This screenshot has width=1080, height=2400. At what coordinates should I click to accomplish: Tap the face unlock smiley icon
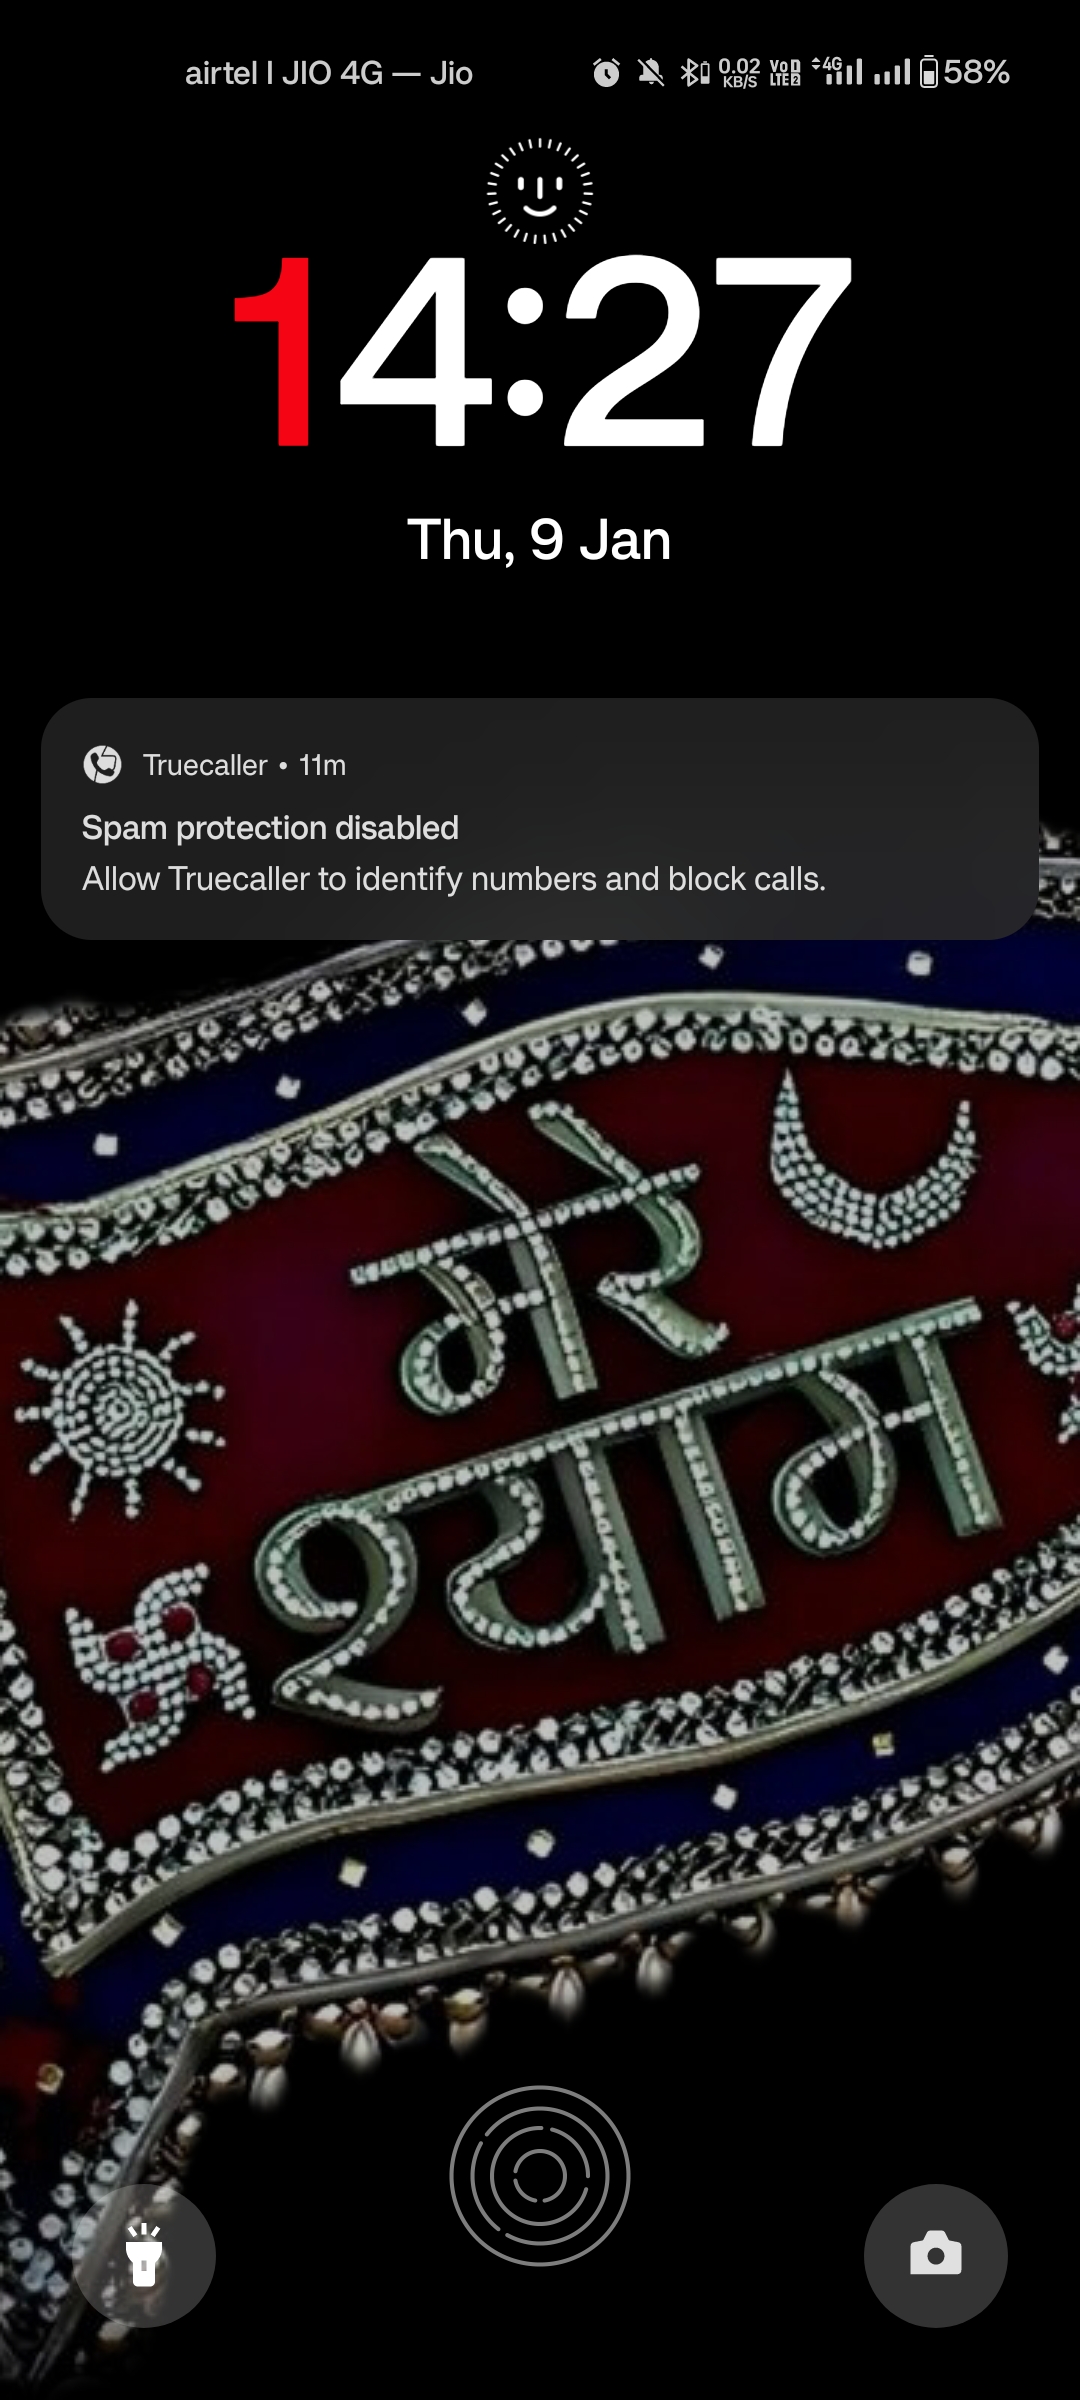pos(540,191)
